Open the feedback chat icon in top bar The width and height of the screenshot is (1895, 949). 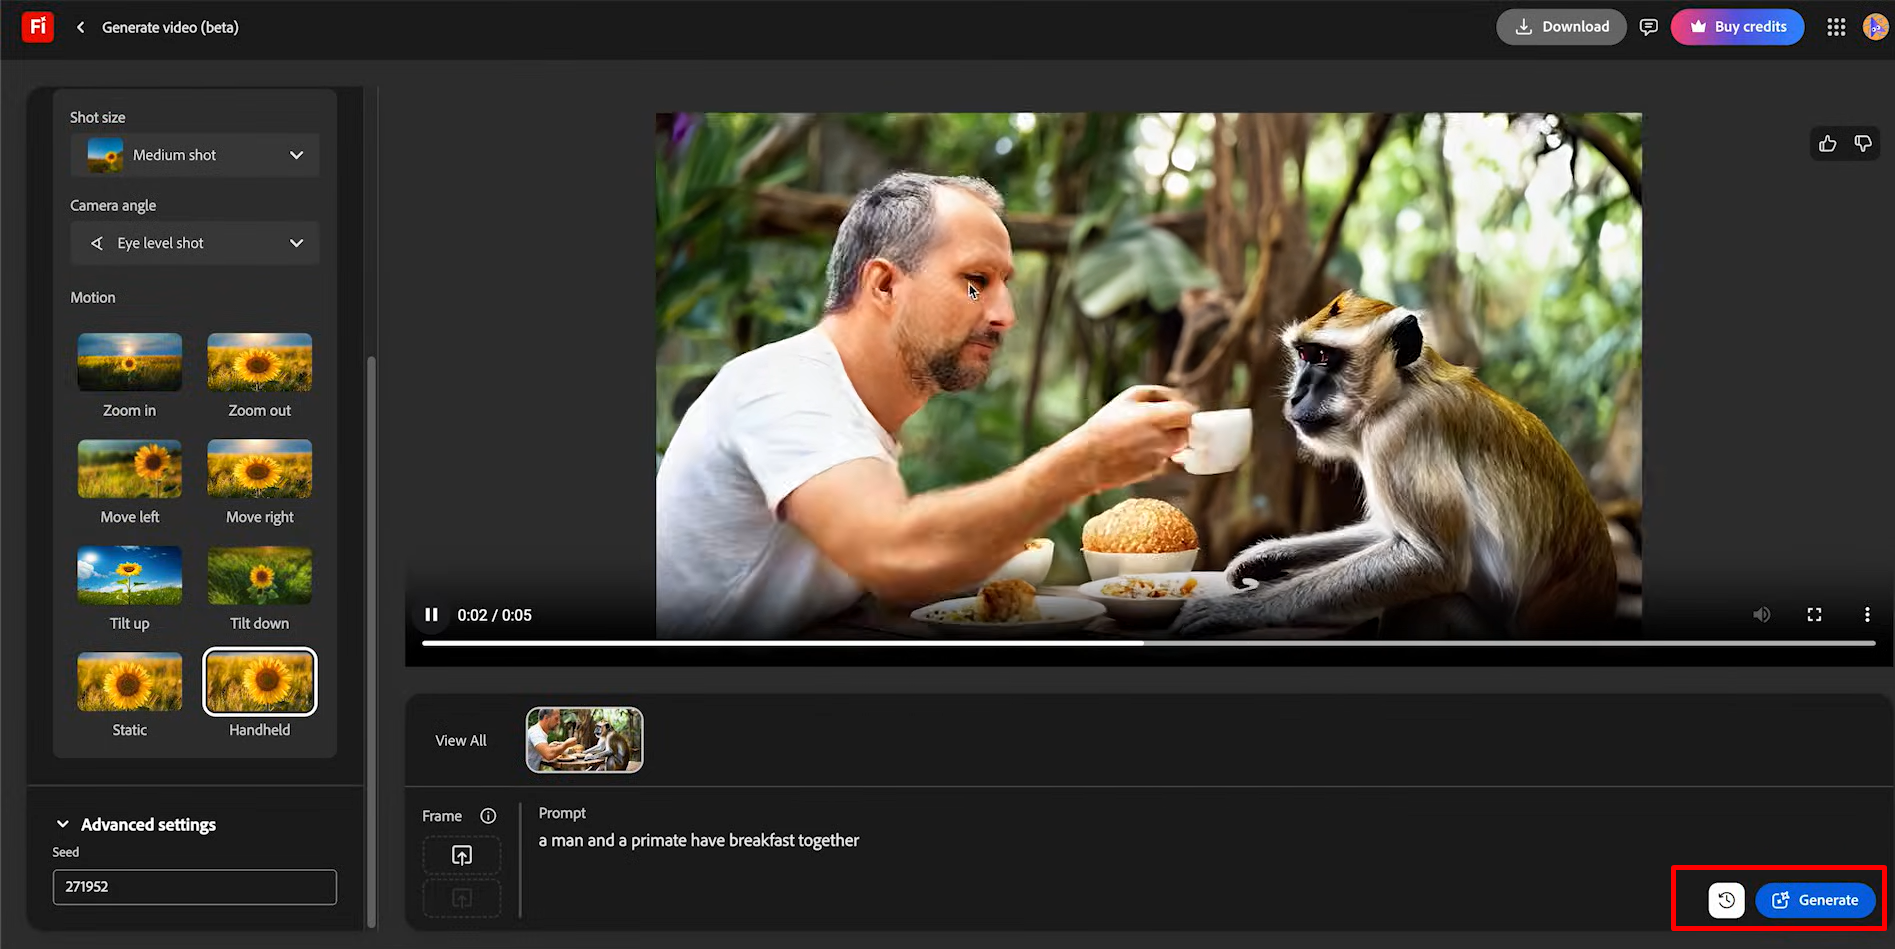click(1649, 27)
